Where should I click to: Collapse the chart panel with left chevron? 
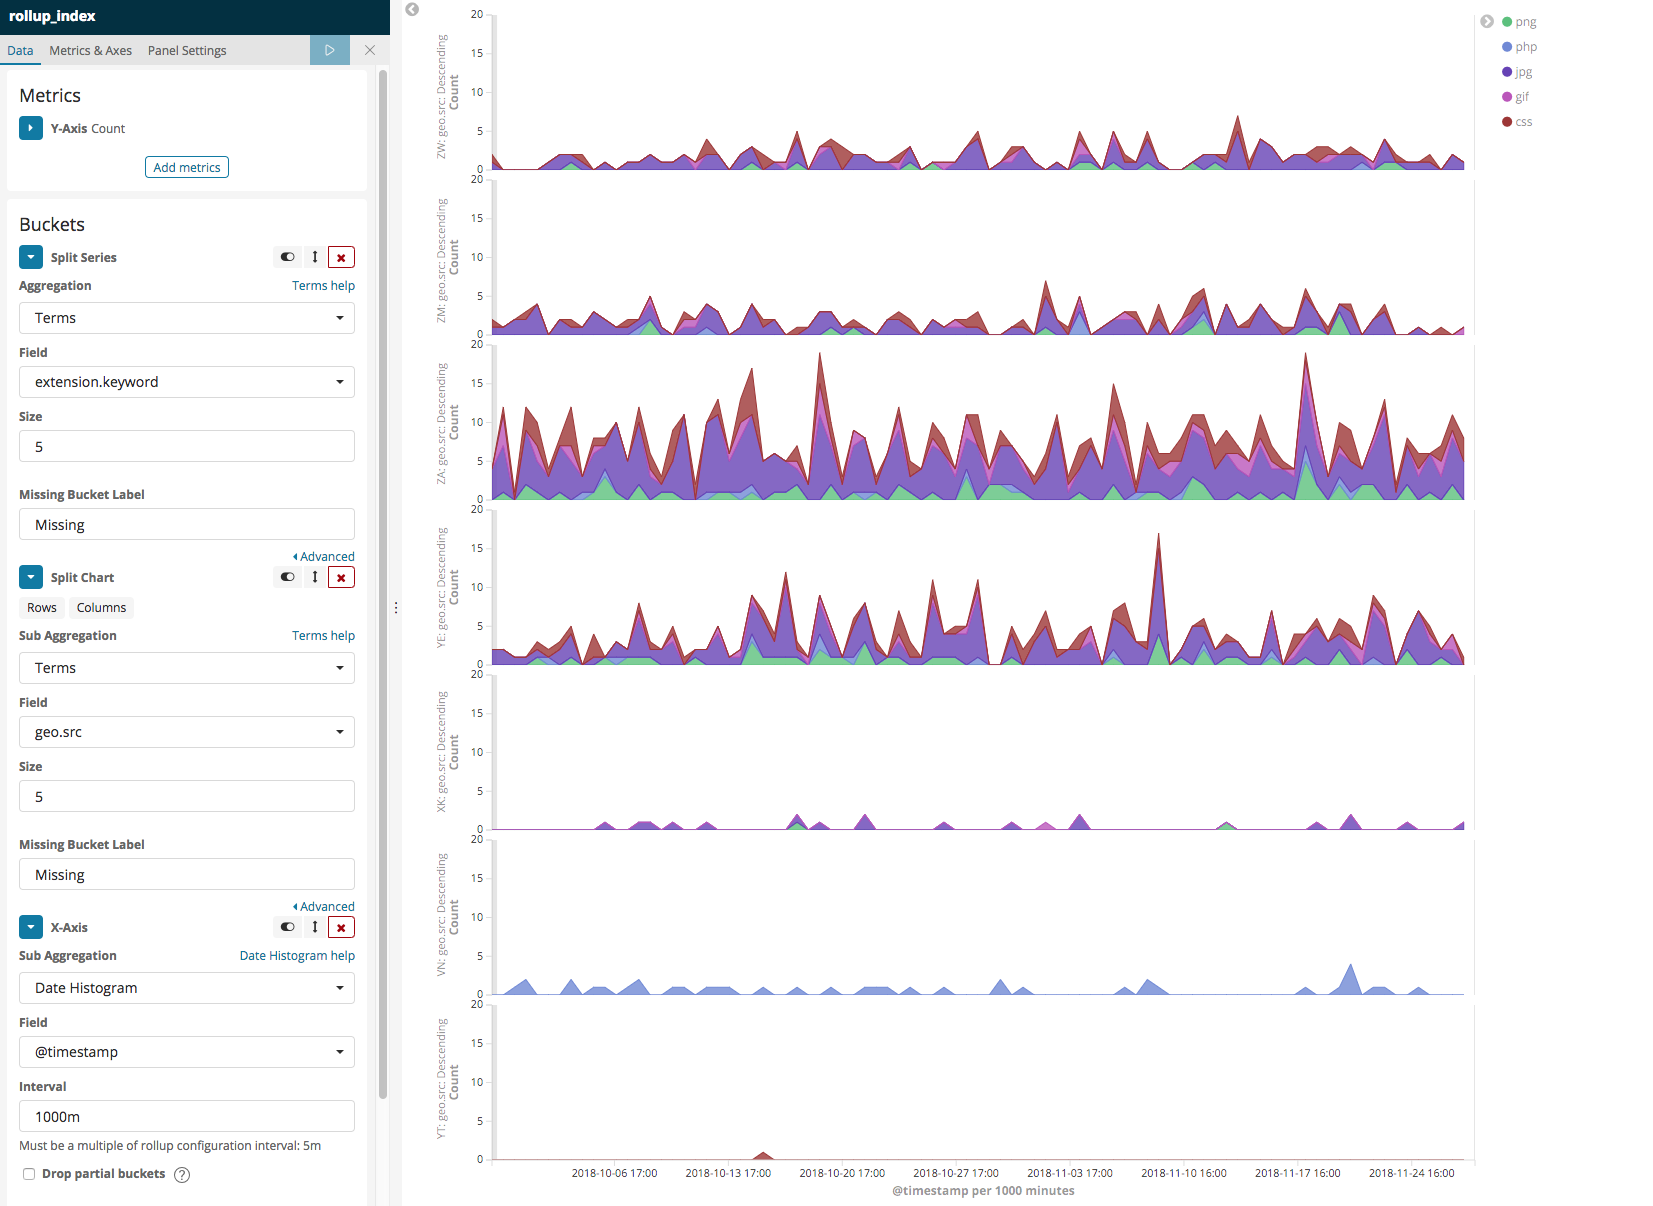pyautogui.click(x=411, y=8)
